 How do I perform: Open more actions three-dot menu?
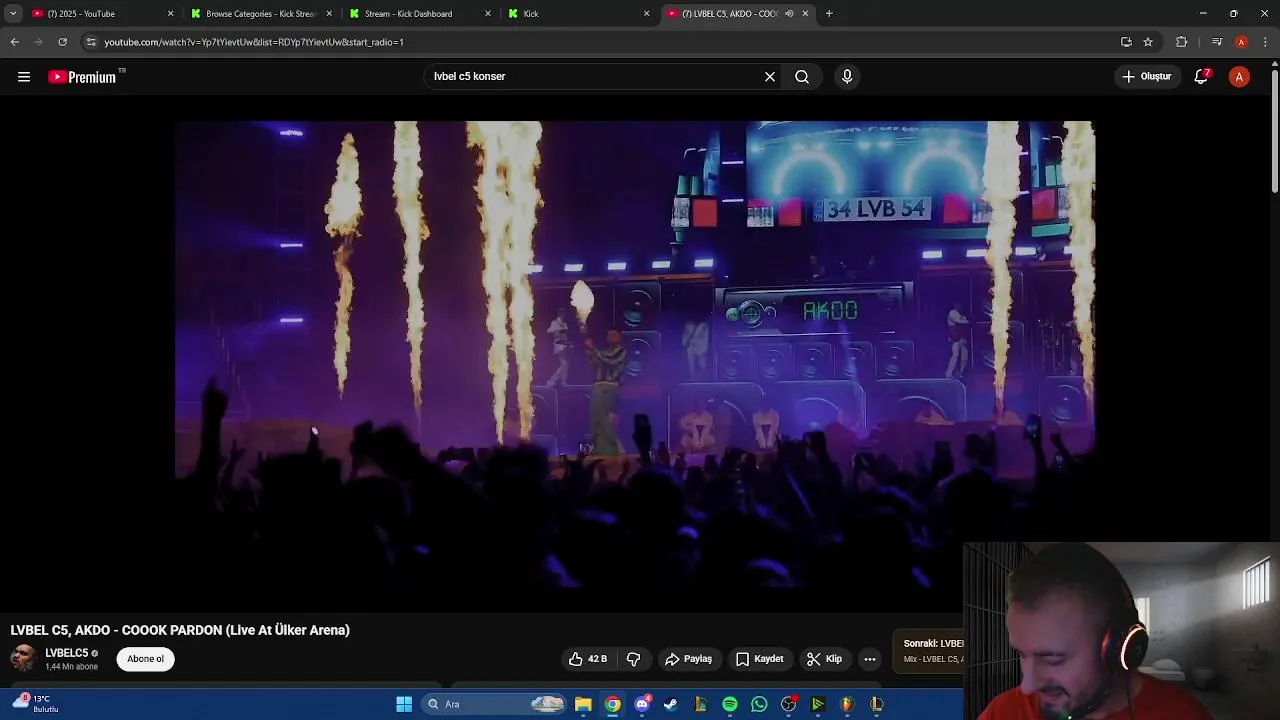click(x=870, y=659)
